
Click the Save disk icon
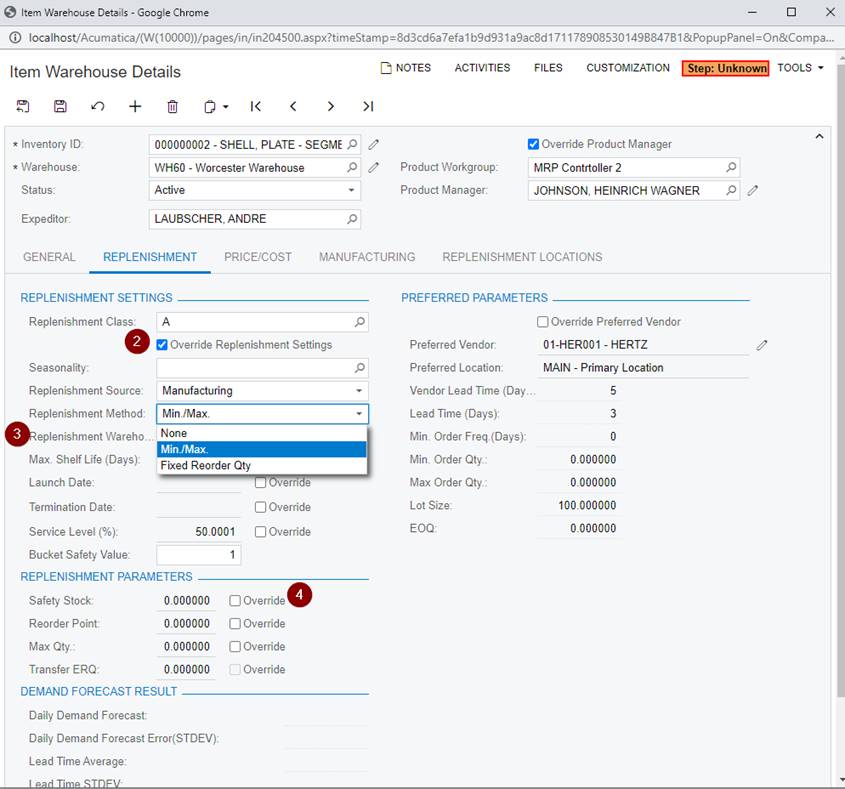coord(60,106)
